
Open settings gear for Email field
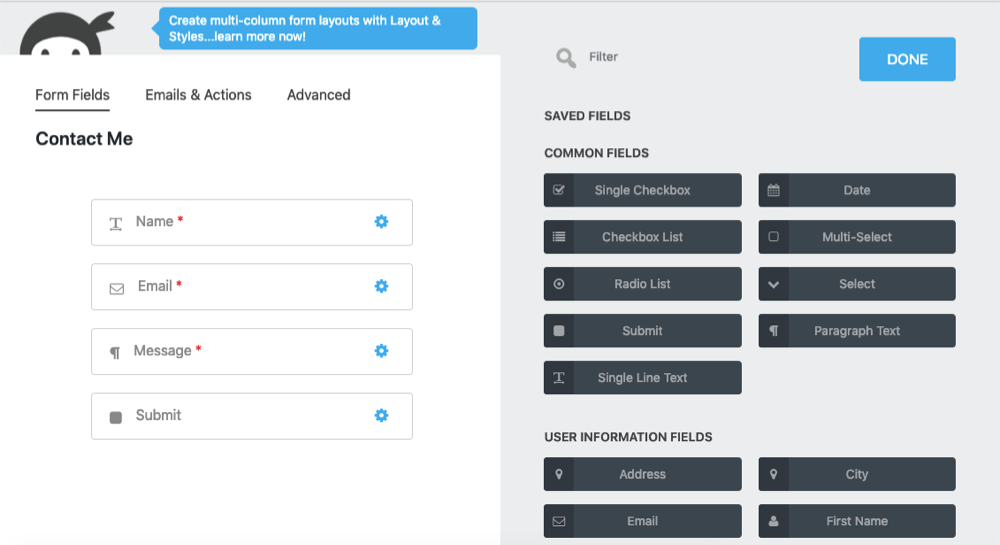point(381,286)
